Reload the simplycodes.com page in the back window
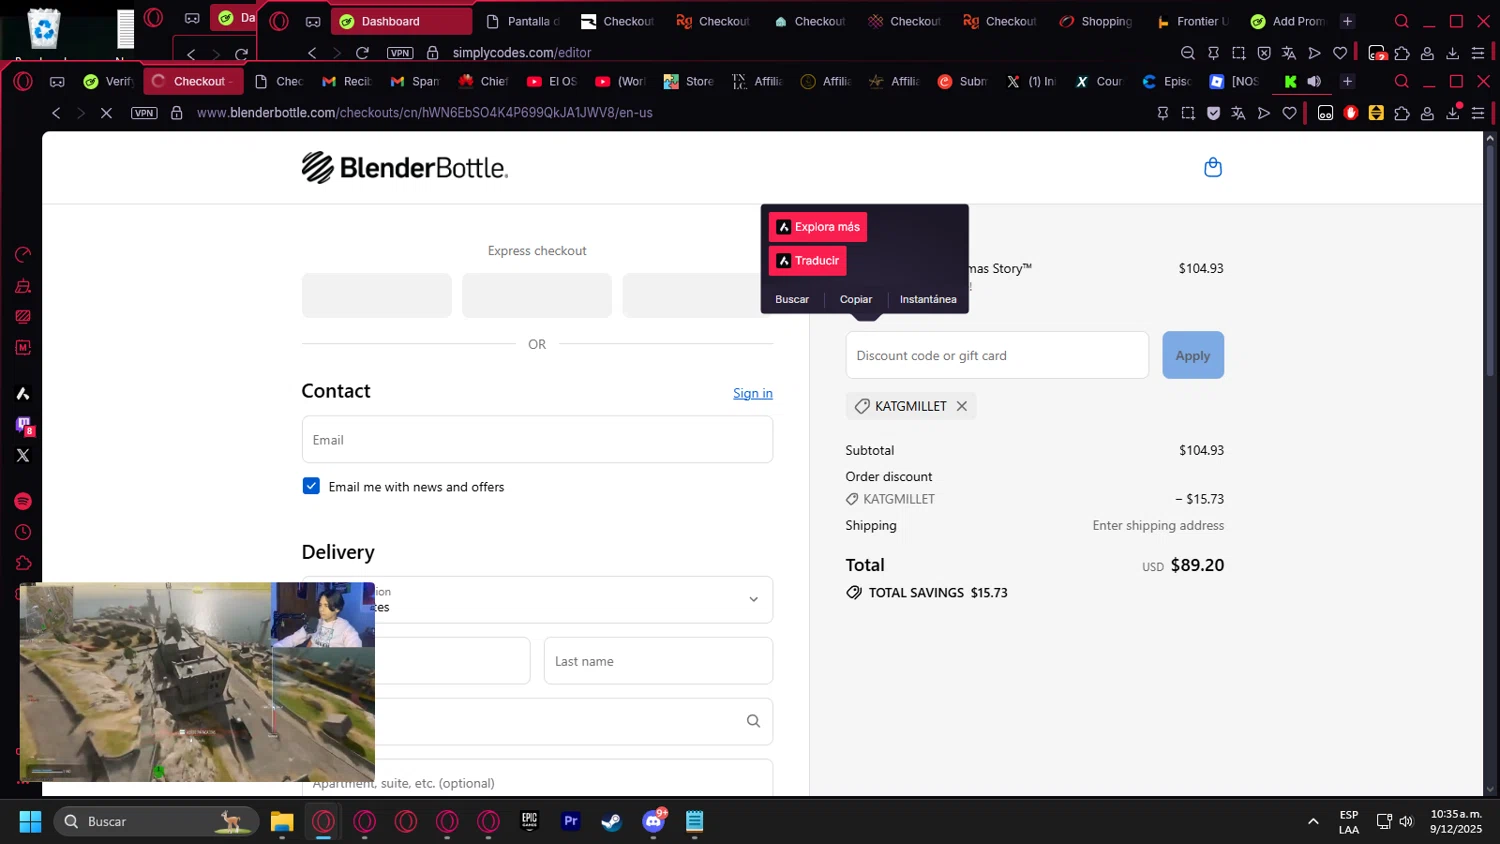Viewport: 1500px width, 844px height. [x=362, y=53]
